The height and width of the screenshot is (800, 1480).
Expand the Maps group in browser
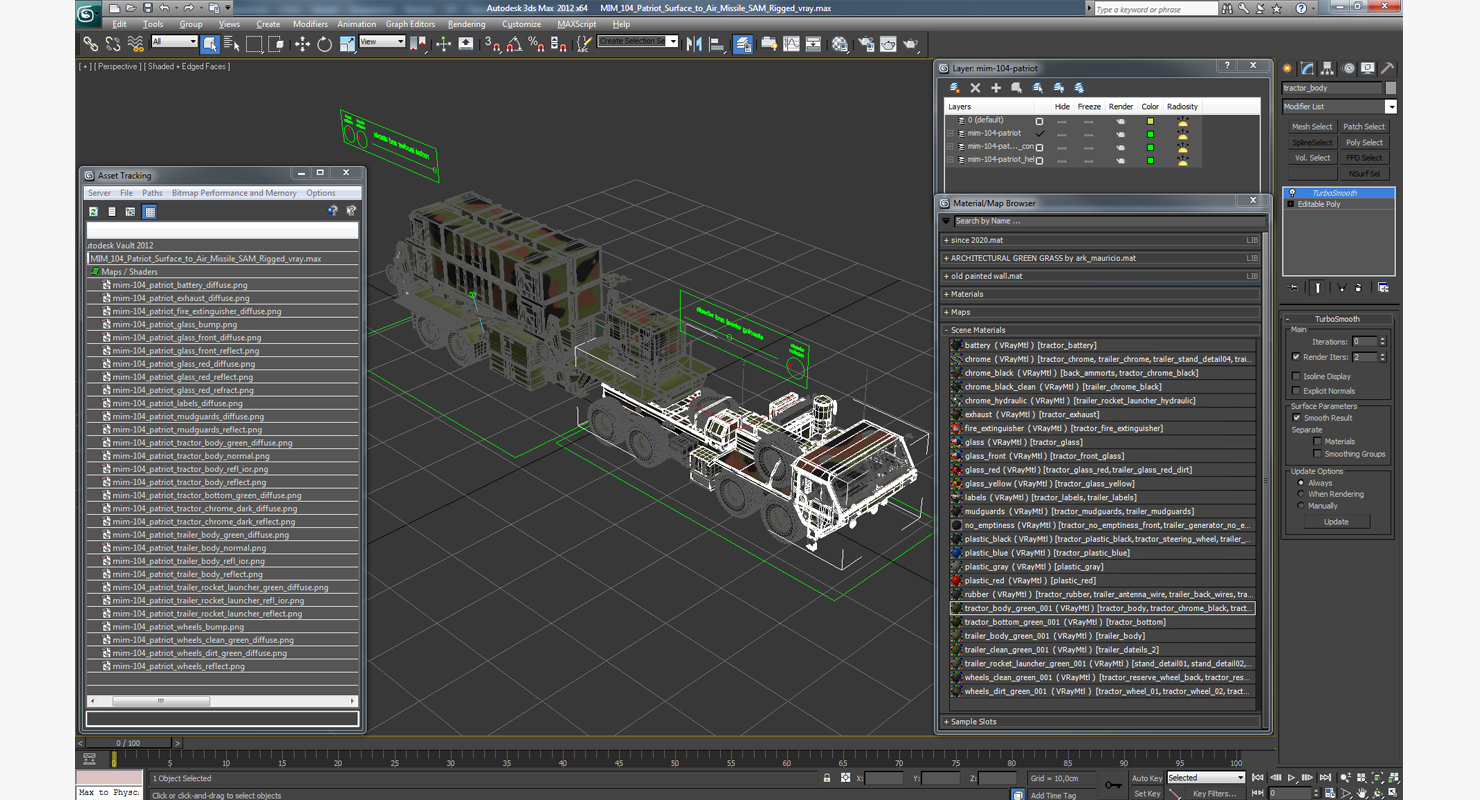[x=947, y=312]
